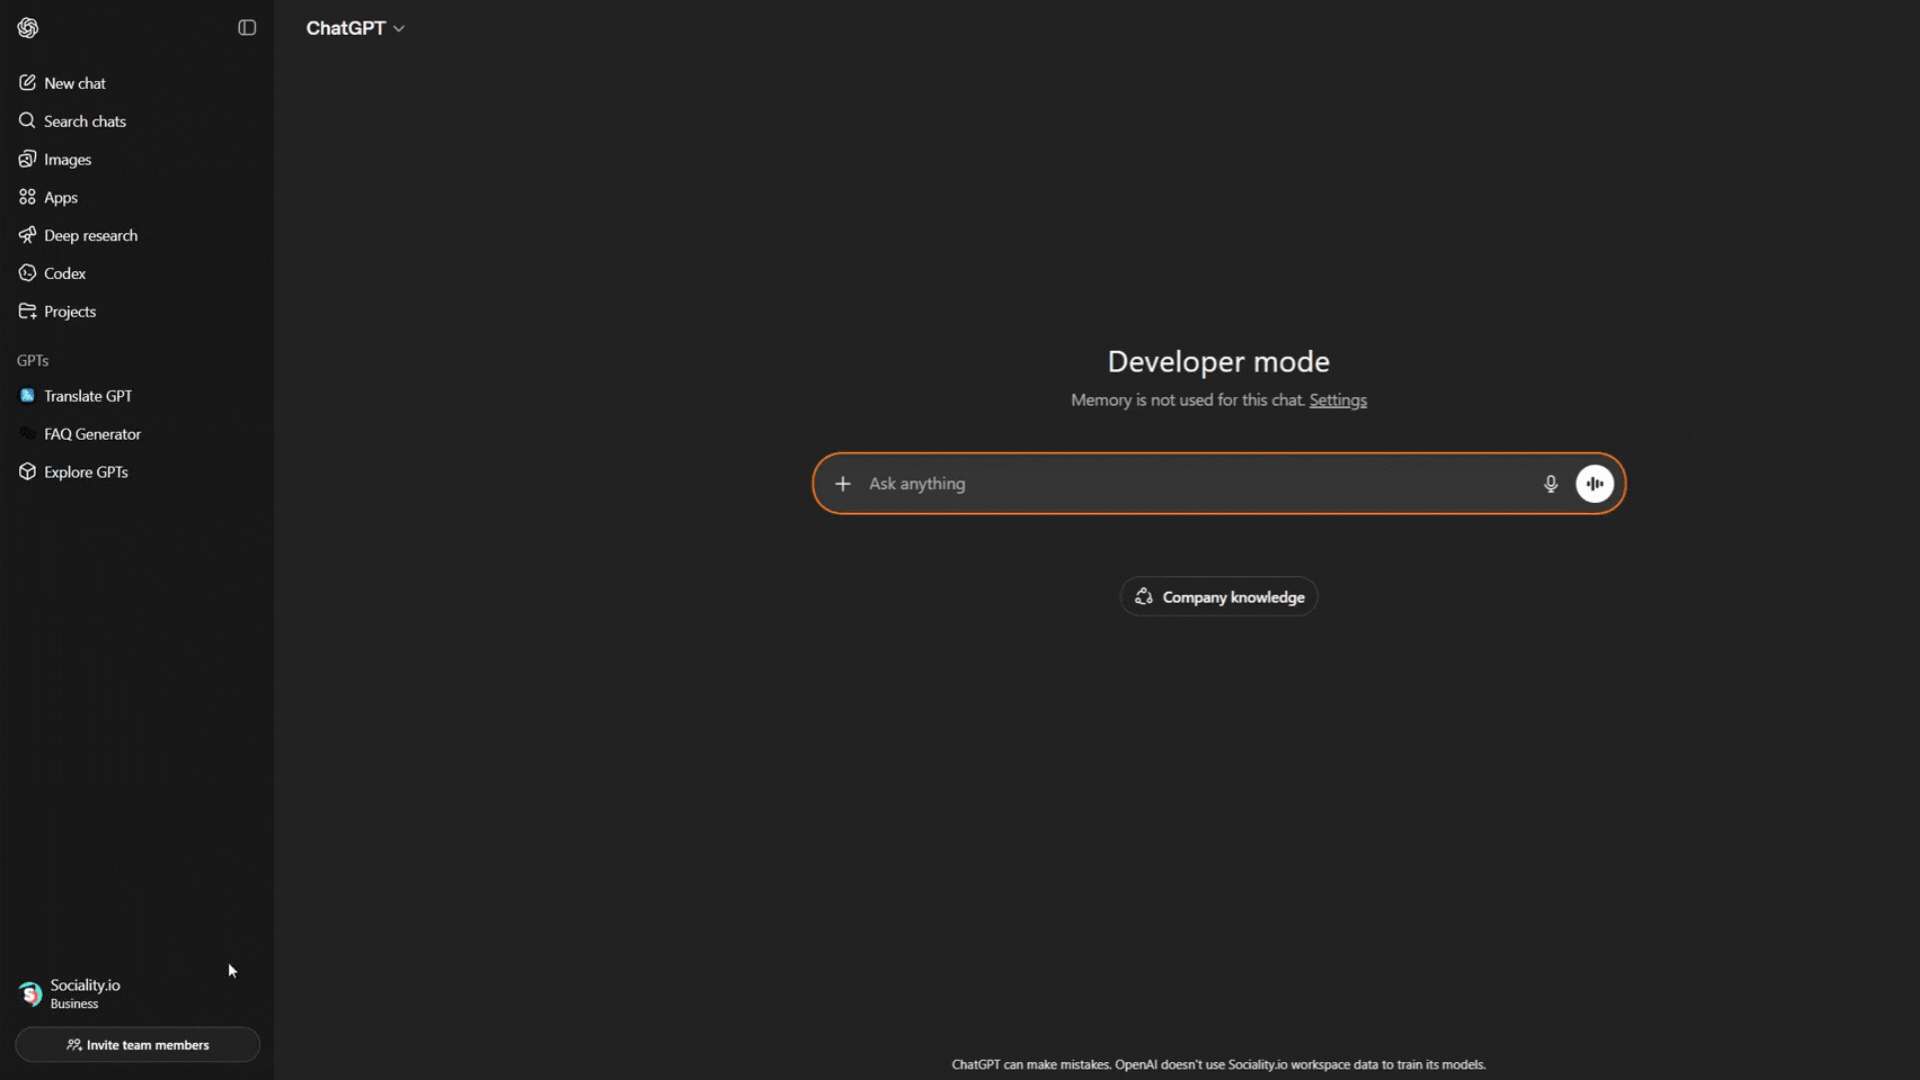Open the Projects folder item
This screenshot has width=1920, height=1080.
click(69, 311)
